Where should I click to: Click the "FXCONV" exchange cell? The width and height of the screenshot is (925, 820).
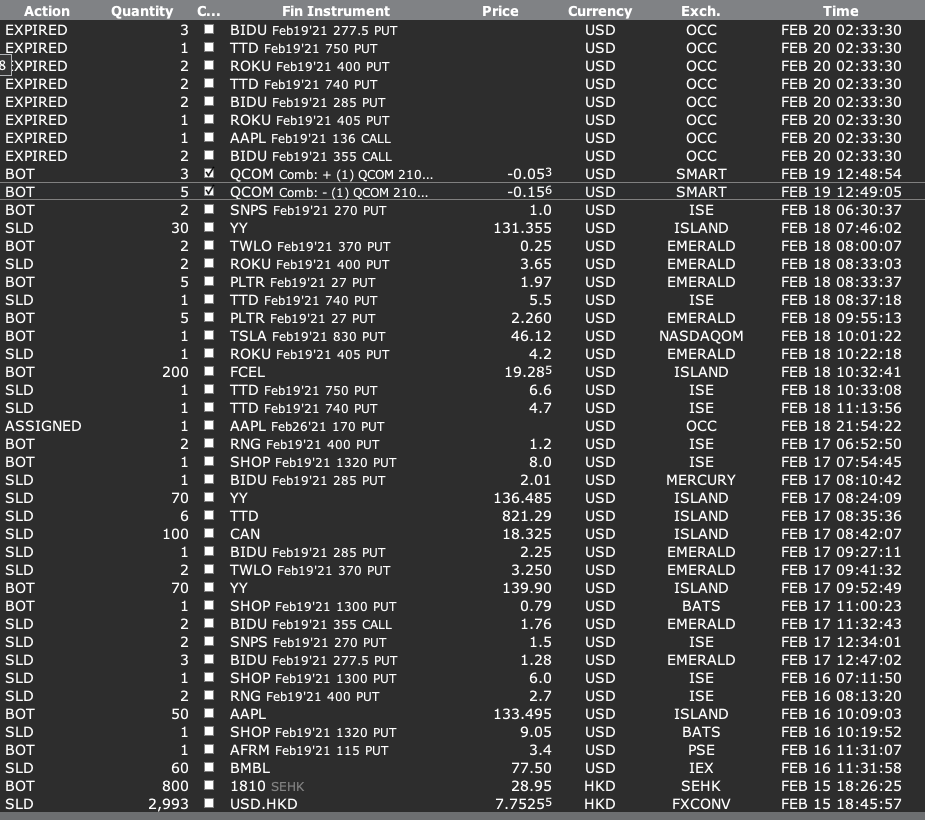coord(701,804)
